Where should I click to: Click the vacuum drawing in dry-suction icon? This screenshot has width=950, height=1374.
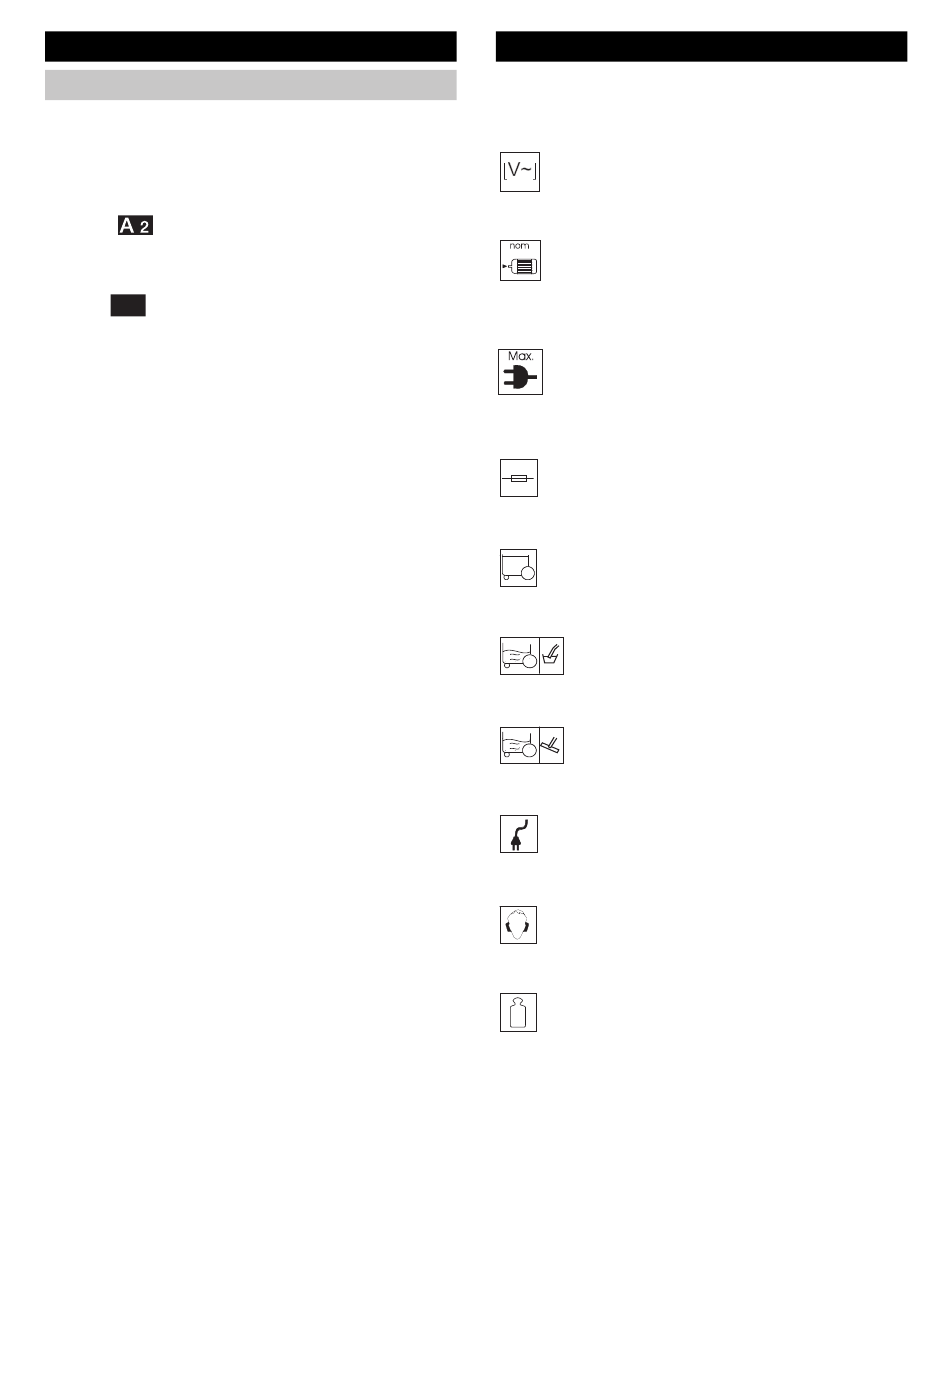(x=520, y=746)
